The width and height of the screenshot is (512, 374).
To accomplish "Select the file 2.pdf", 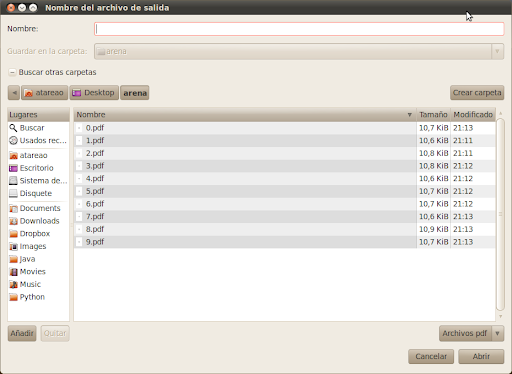I will 245,153.
